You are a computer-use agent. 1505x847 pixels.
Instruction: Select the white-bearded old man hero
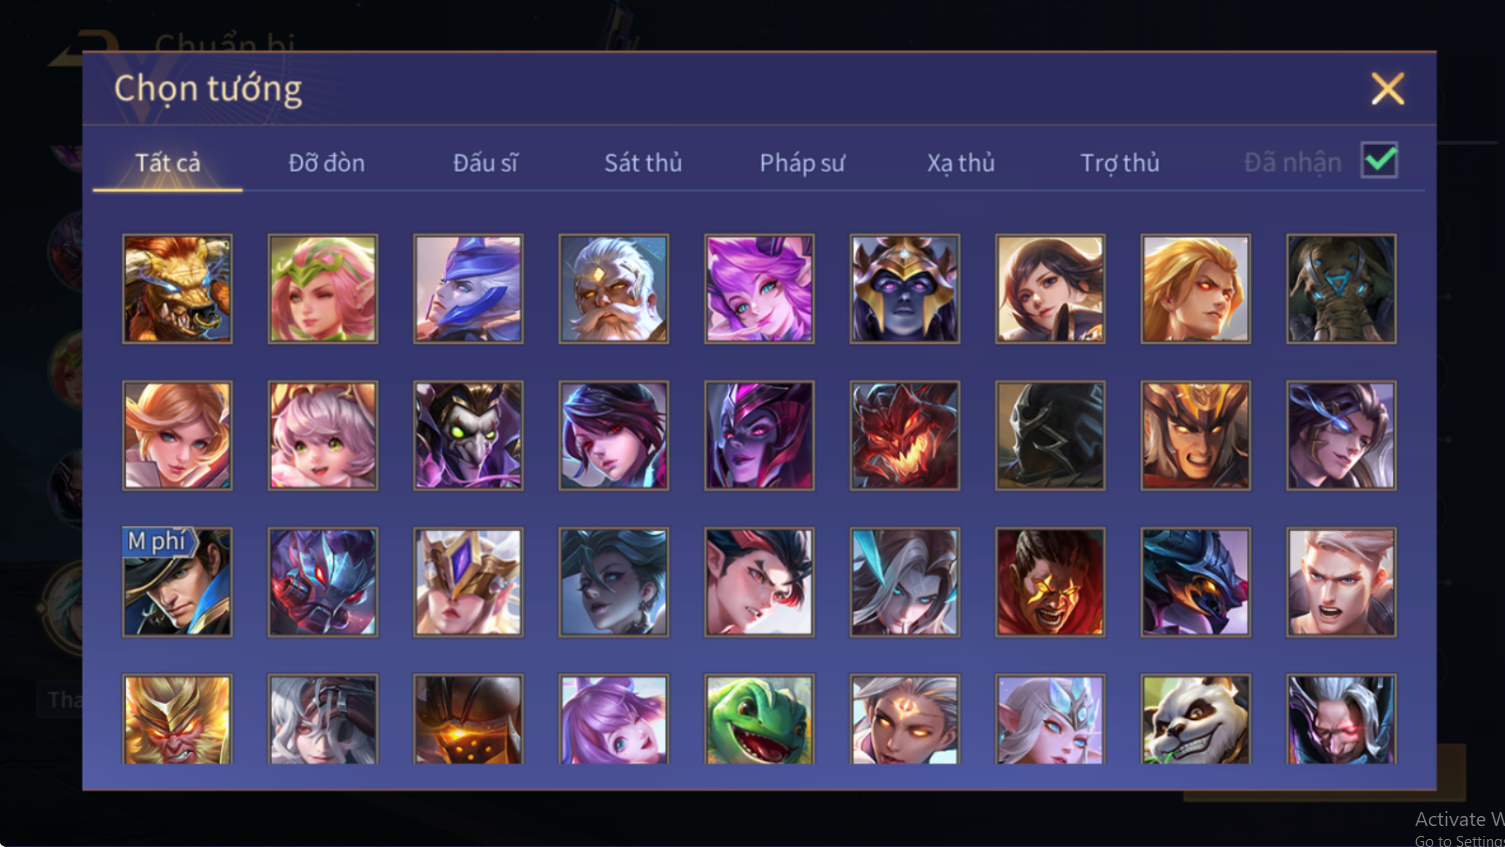click(614, 289)
